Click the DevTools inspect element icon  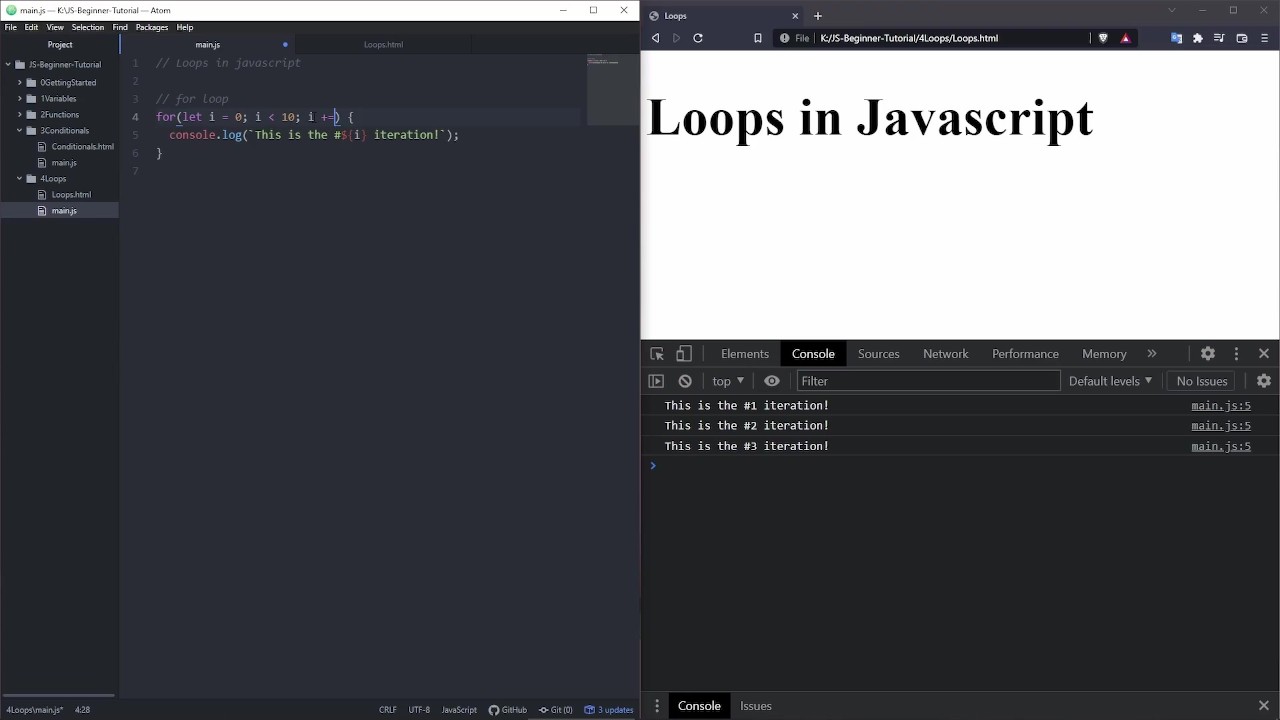[x=657, y=354]
